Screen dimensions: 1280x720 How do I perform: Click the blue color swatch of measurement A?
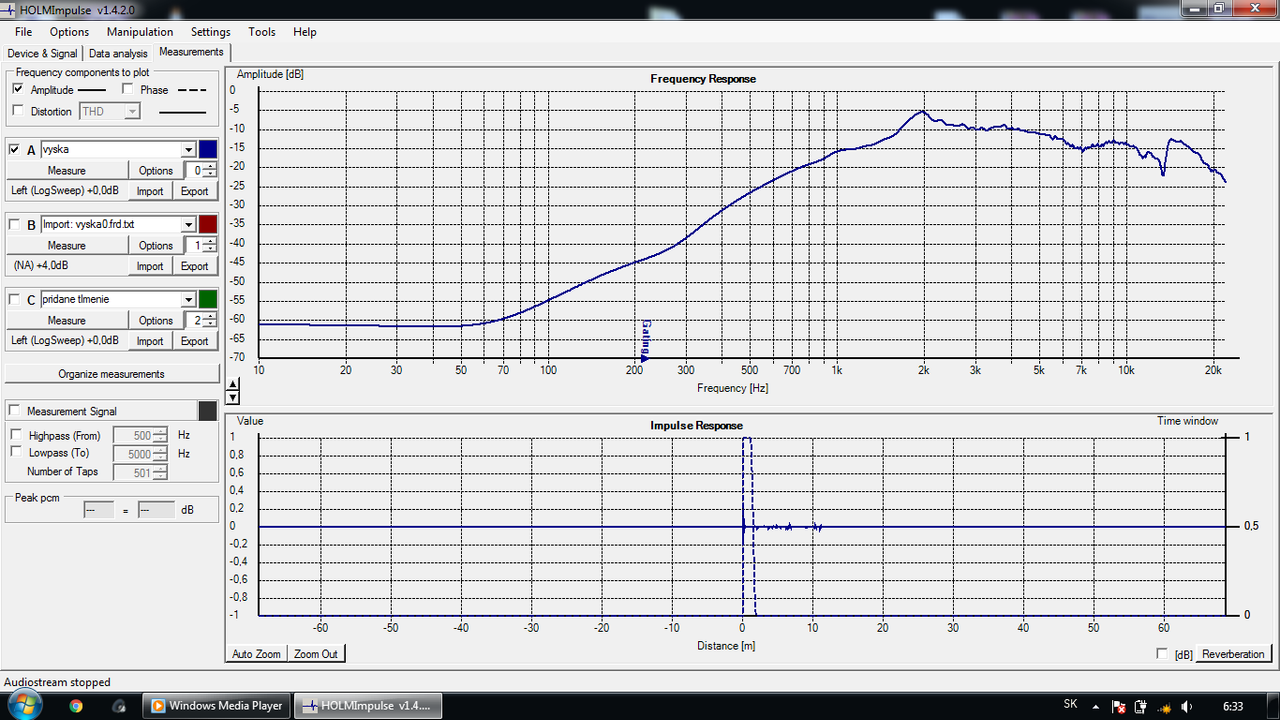tap(208, 149)
